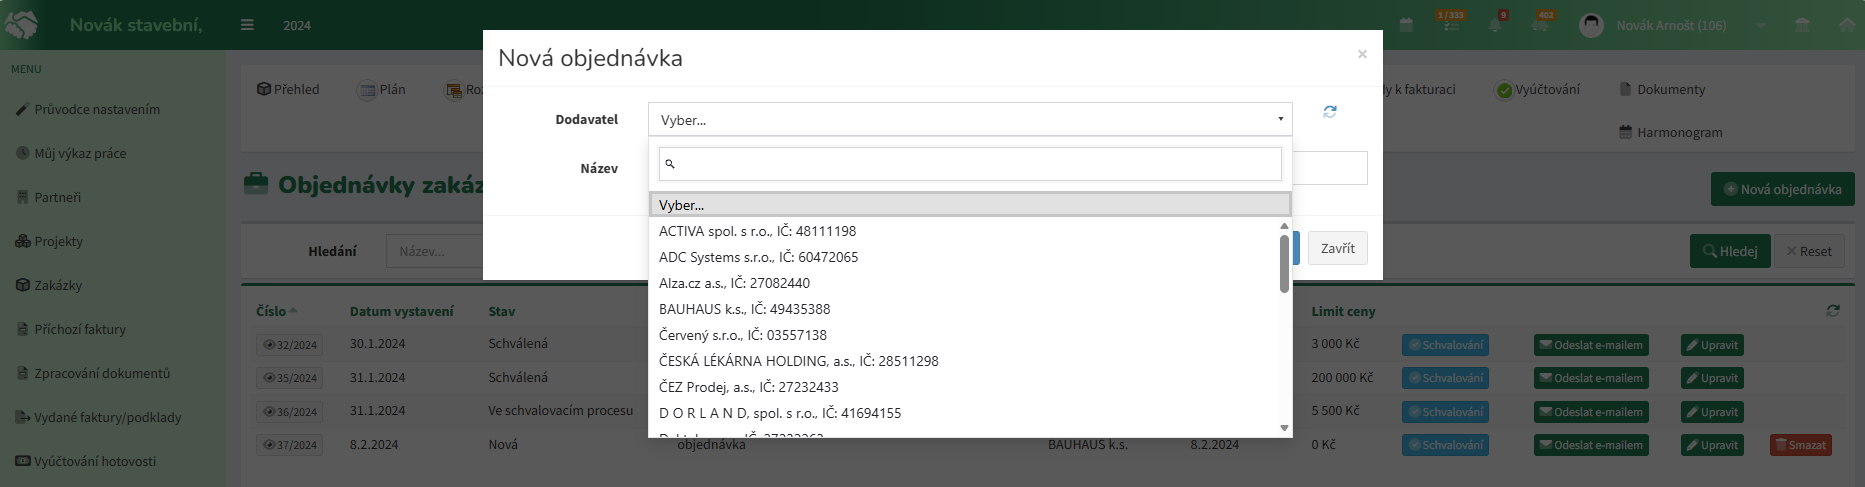Click Smazat for order 37/2024

click(1800, 445)
